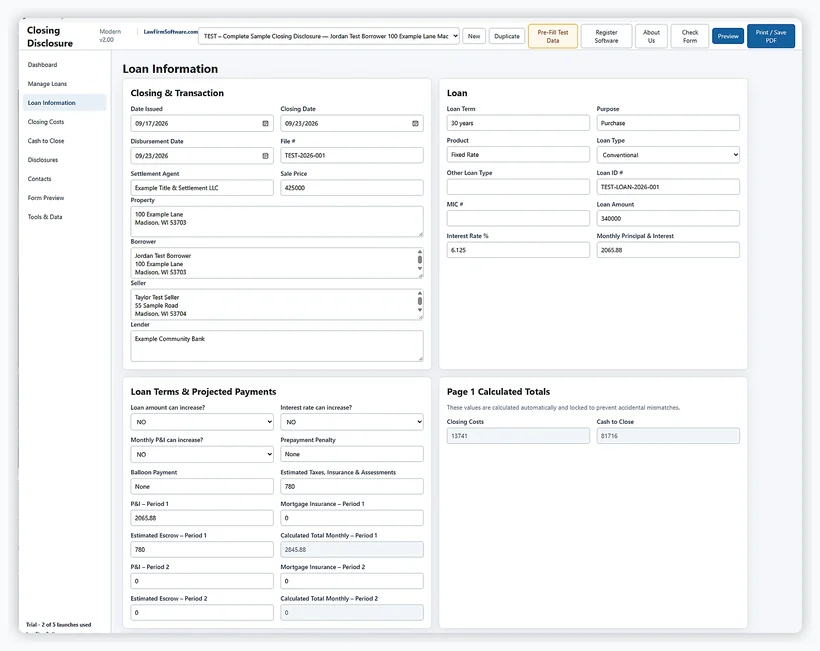
Task: Click the Sale Price field
Action: coord(352,188)
